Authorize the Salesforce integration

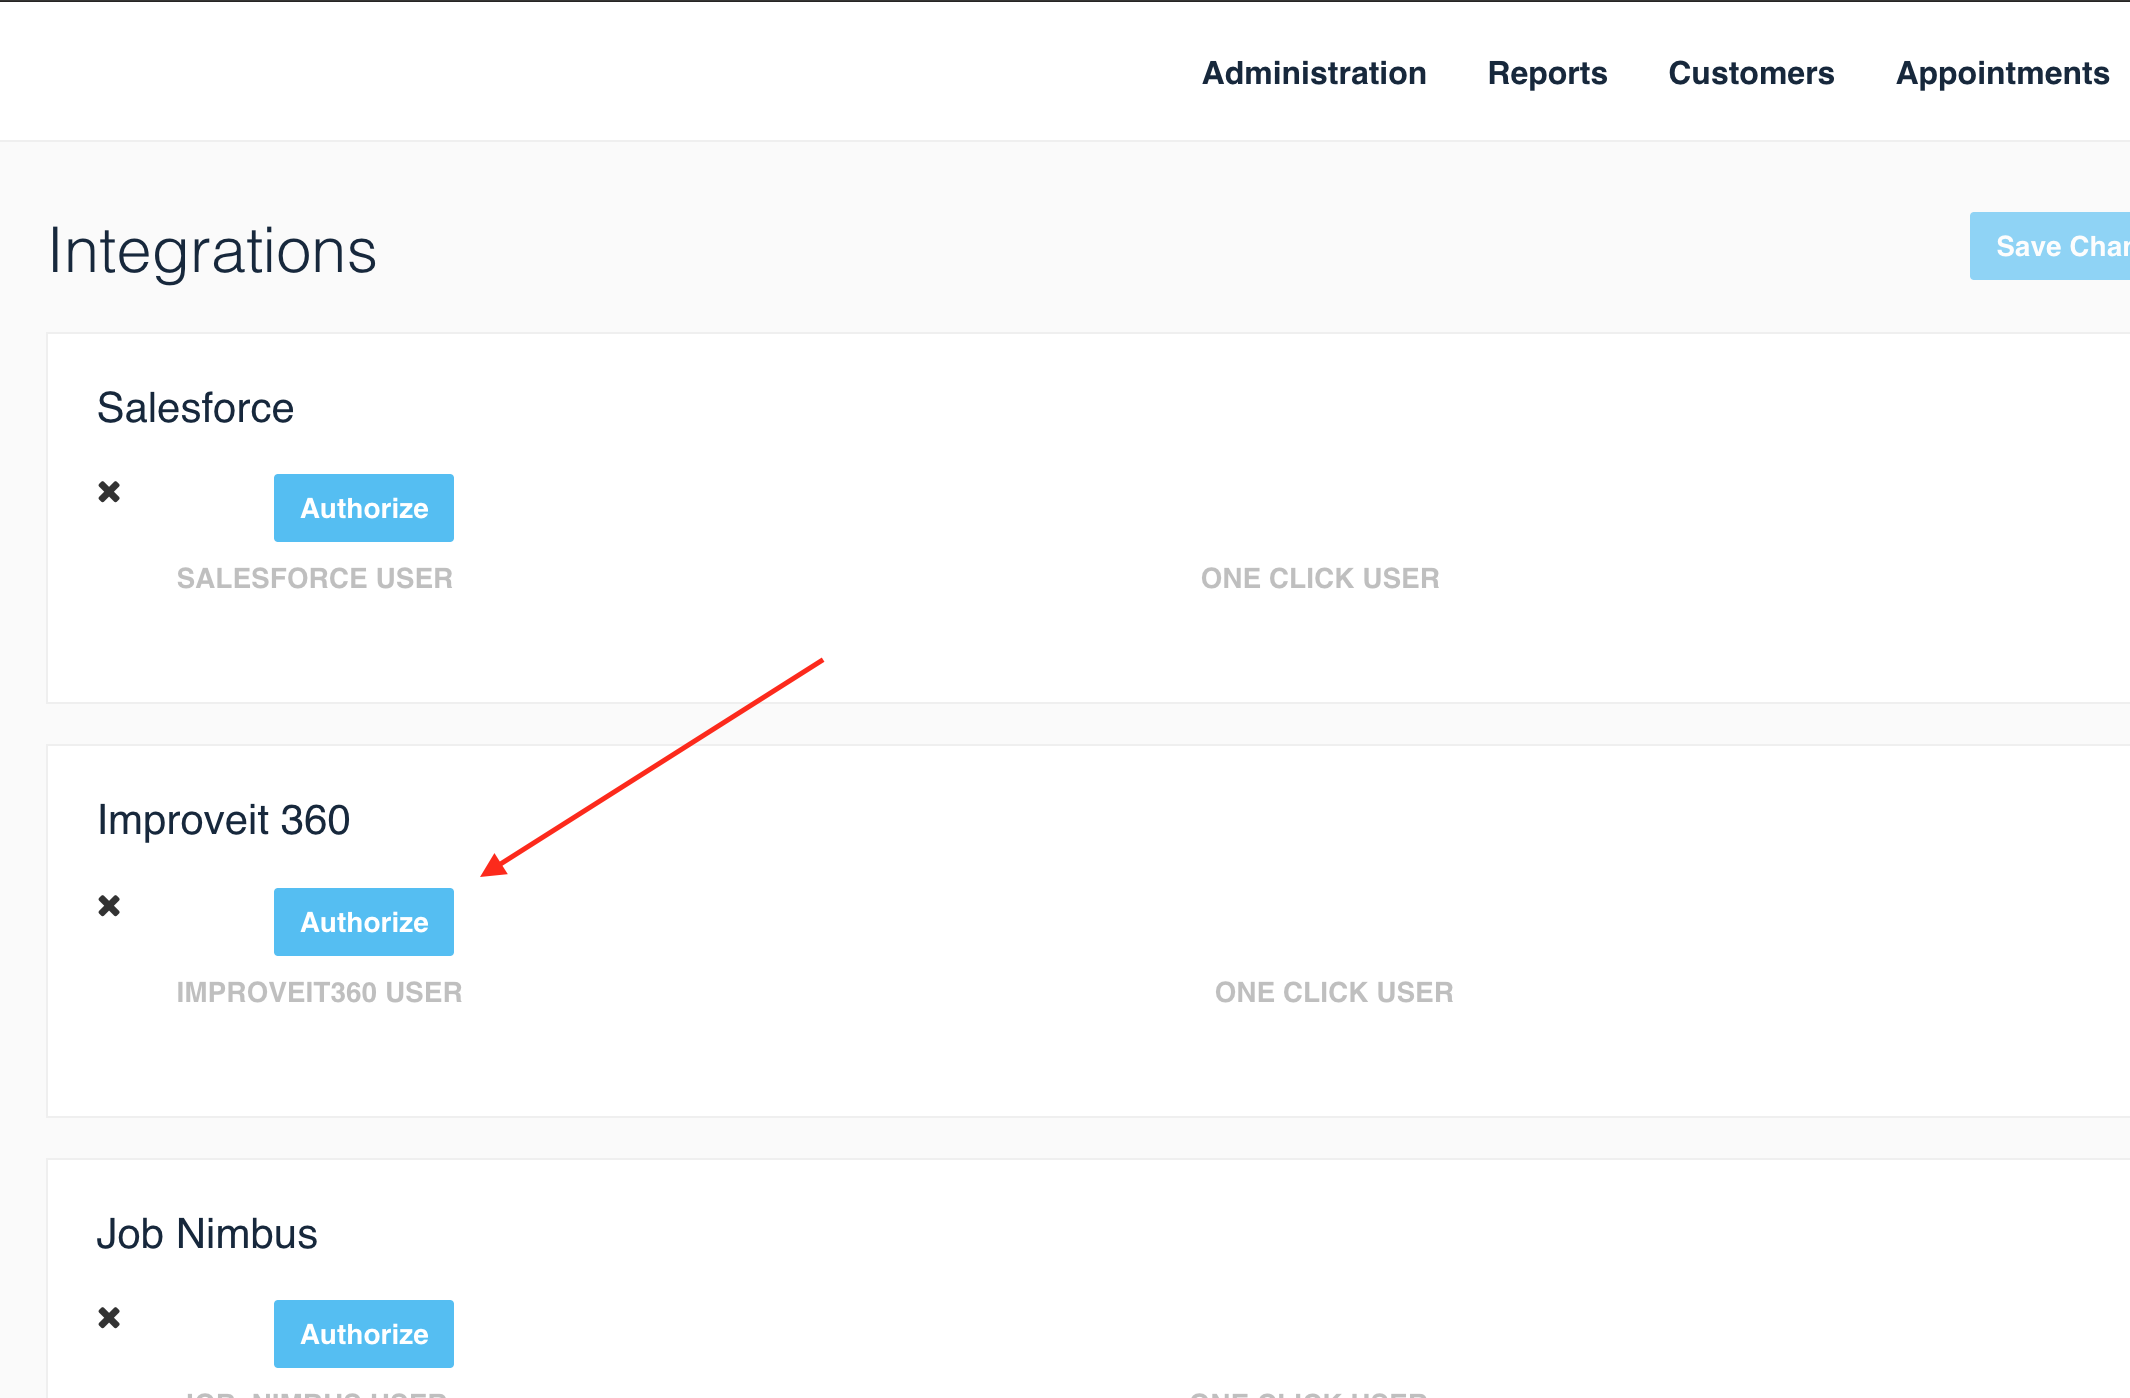[364, 508]
